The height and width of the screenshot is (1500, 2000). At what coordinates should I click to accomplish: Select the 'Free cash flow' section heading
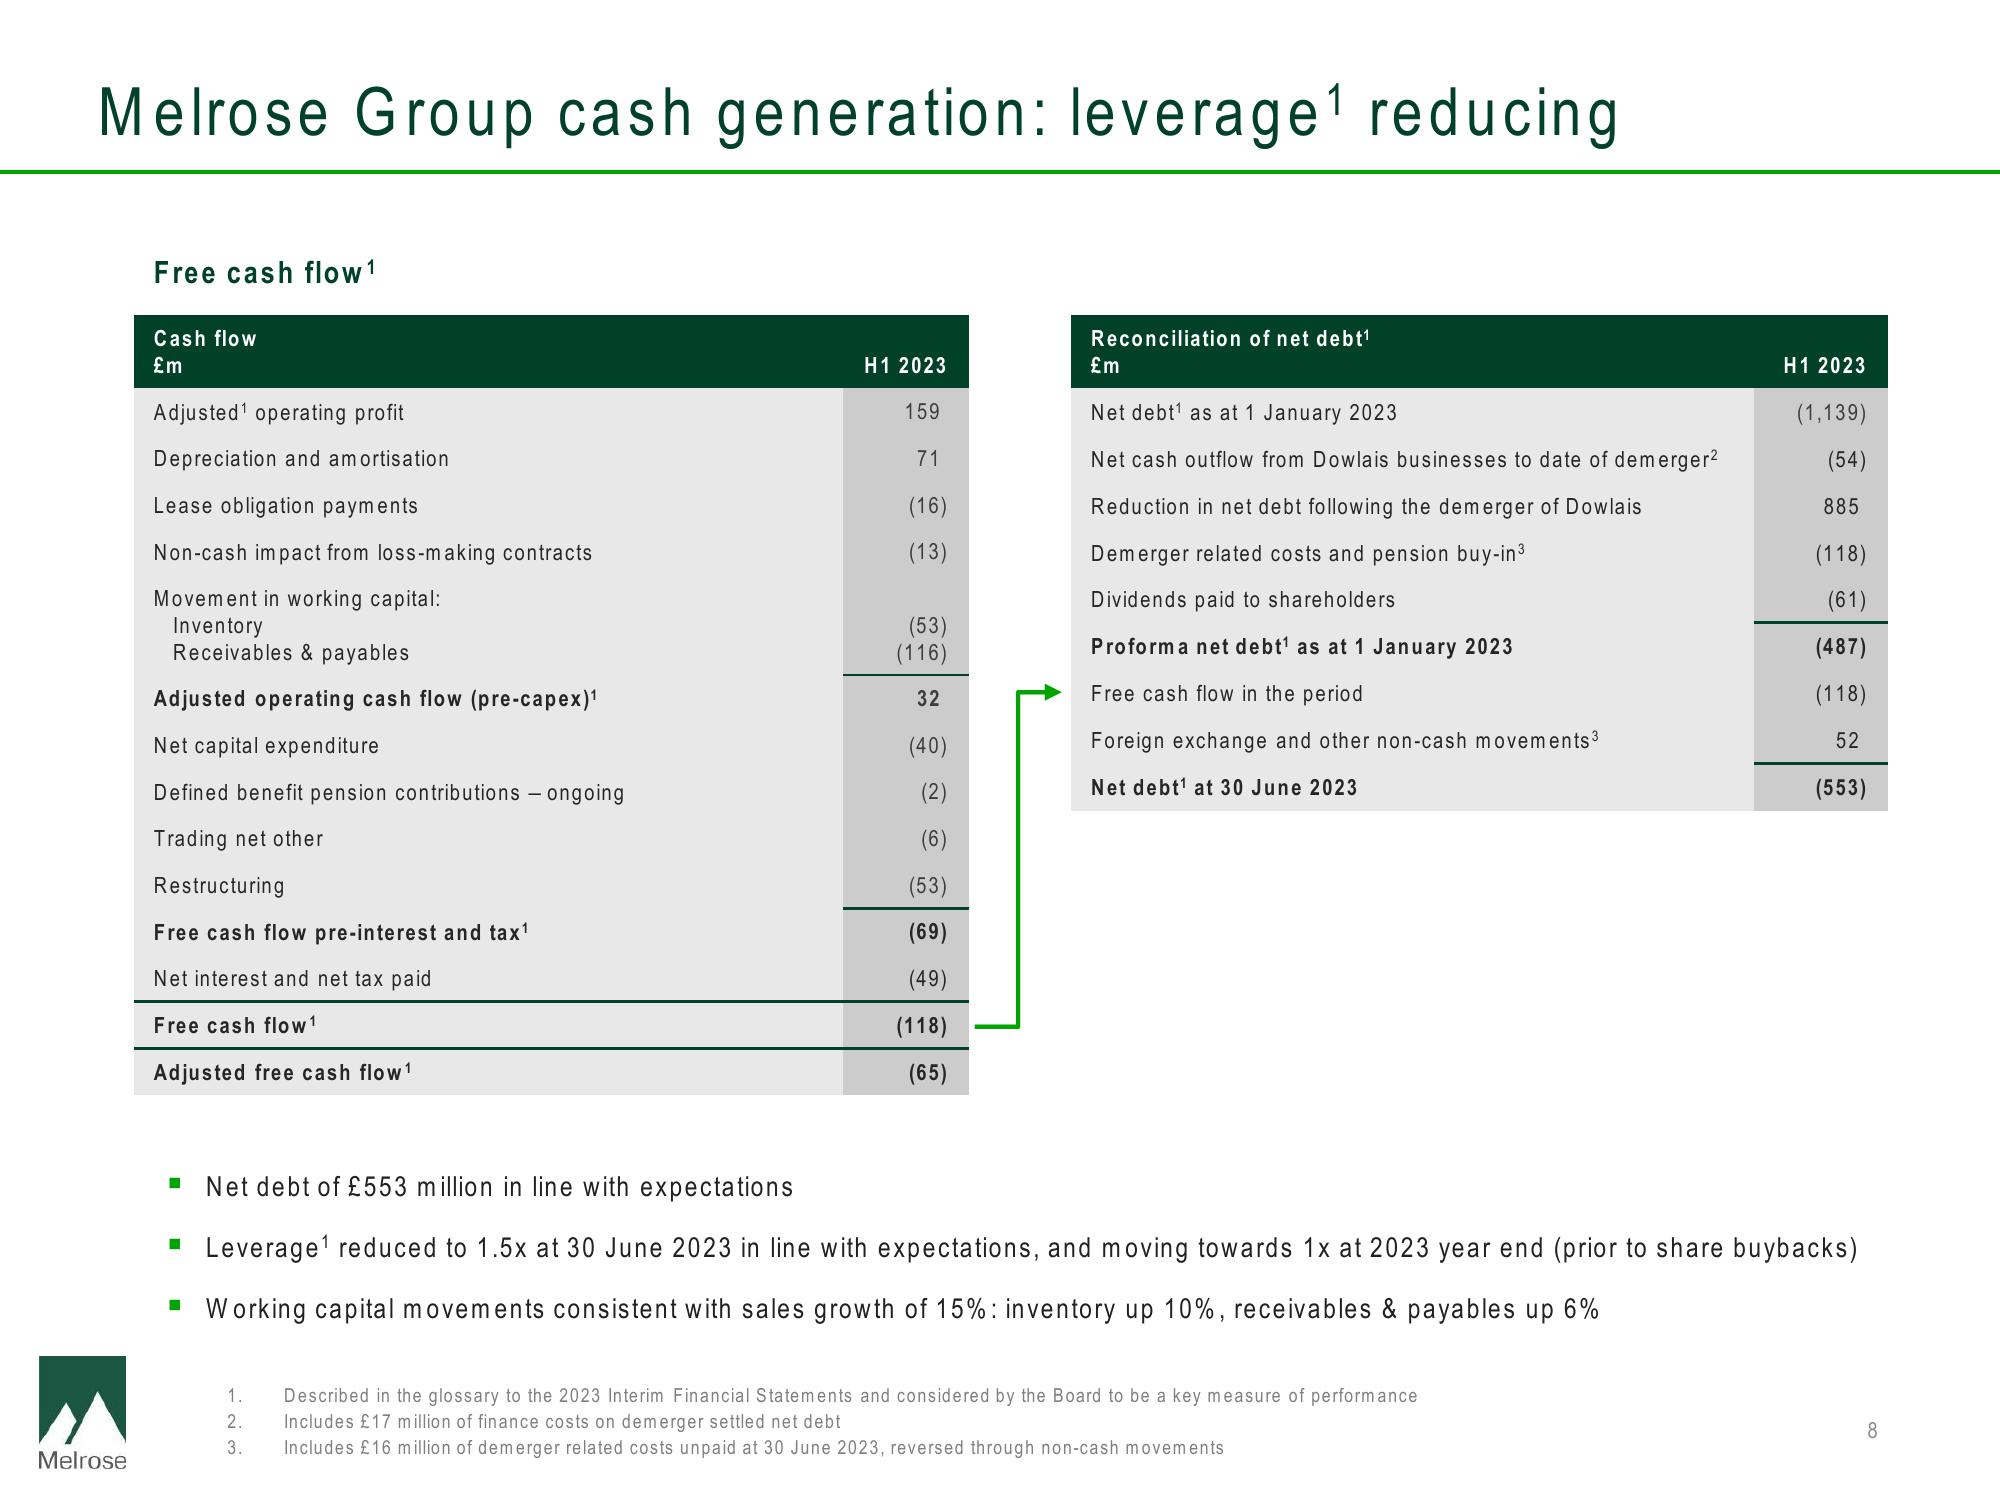point(264,272)
